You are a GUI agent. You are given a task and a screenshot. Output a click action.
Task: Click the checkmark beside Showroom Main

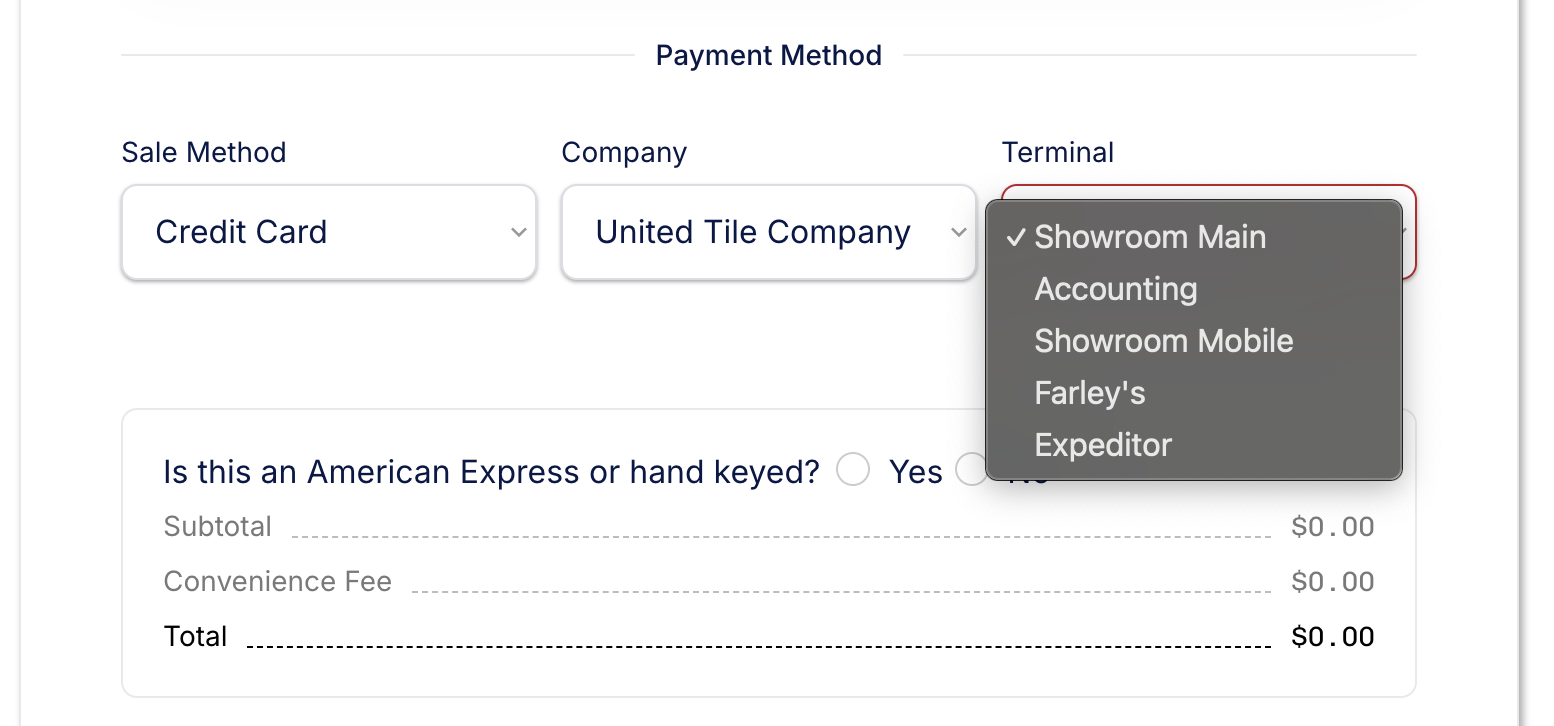[x=1016, y=237]
